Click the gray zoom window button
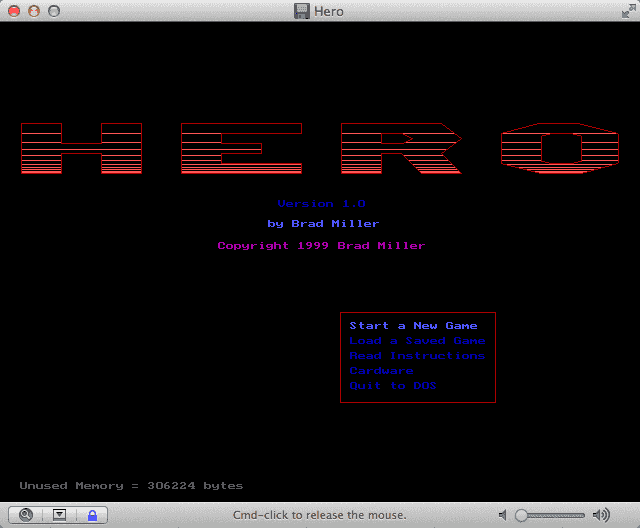Image resolution: width=640 pixels, height=528 pixels. (x=54, y=11)
